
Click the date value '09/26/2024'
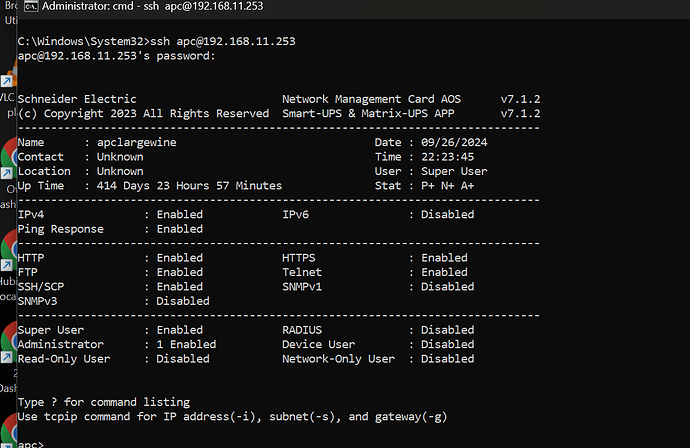pos(454,143)
